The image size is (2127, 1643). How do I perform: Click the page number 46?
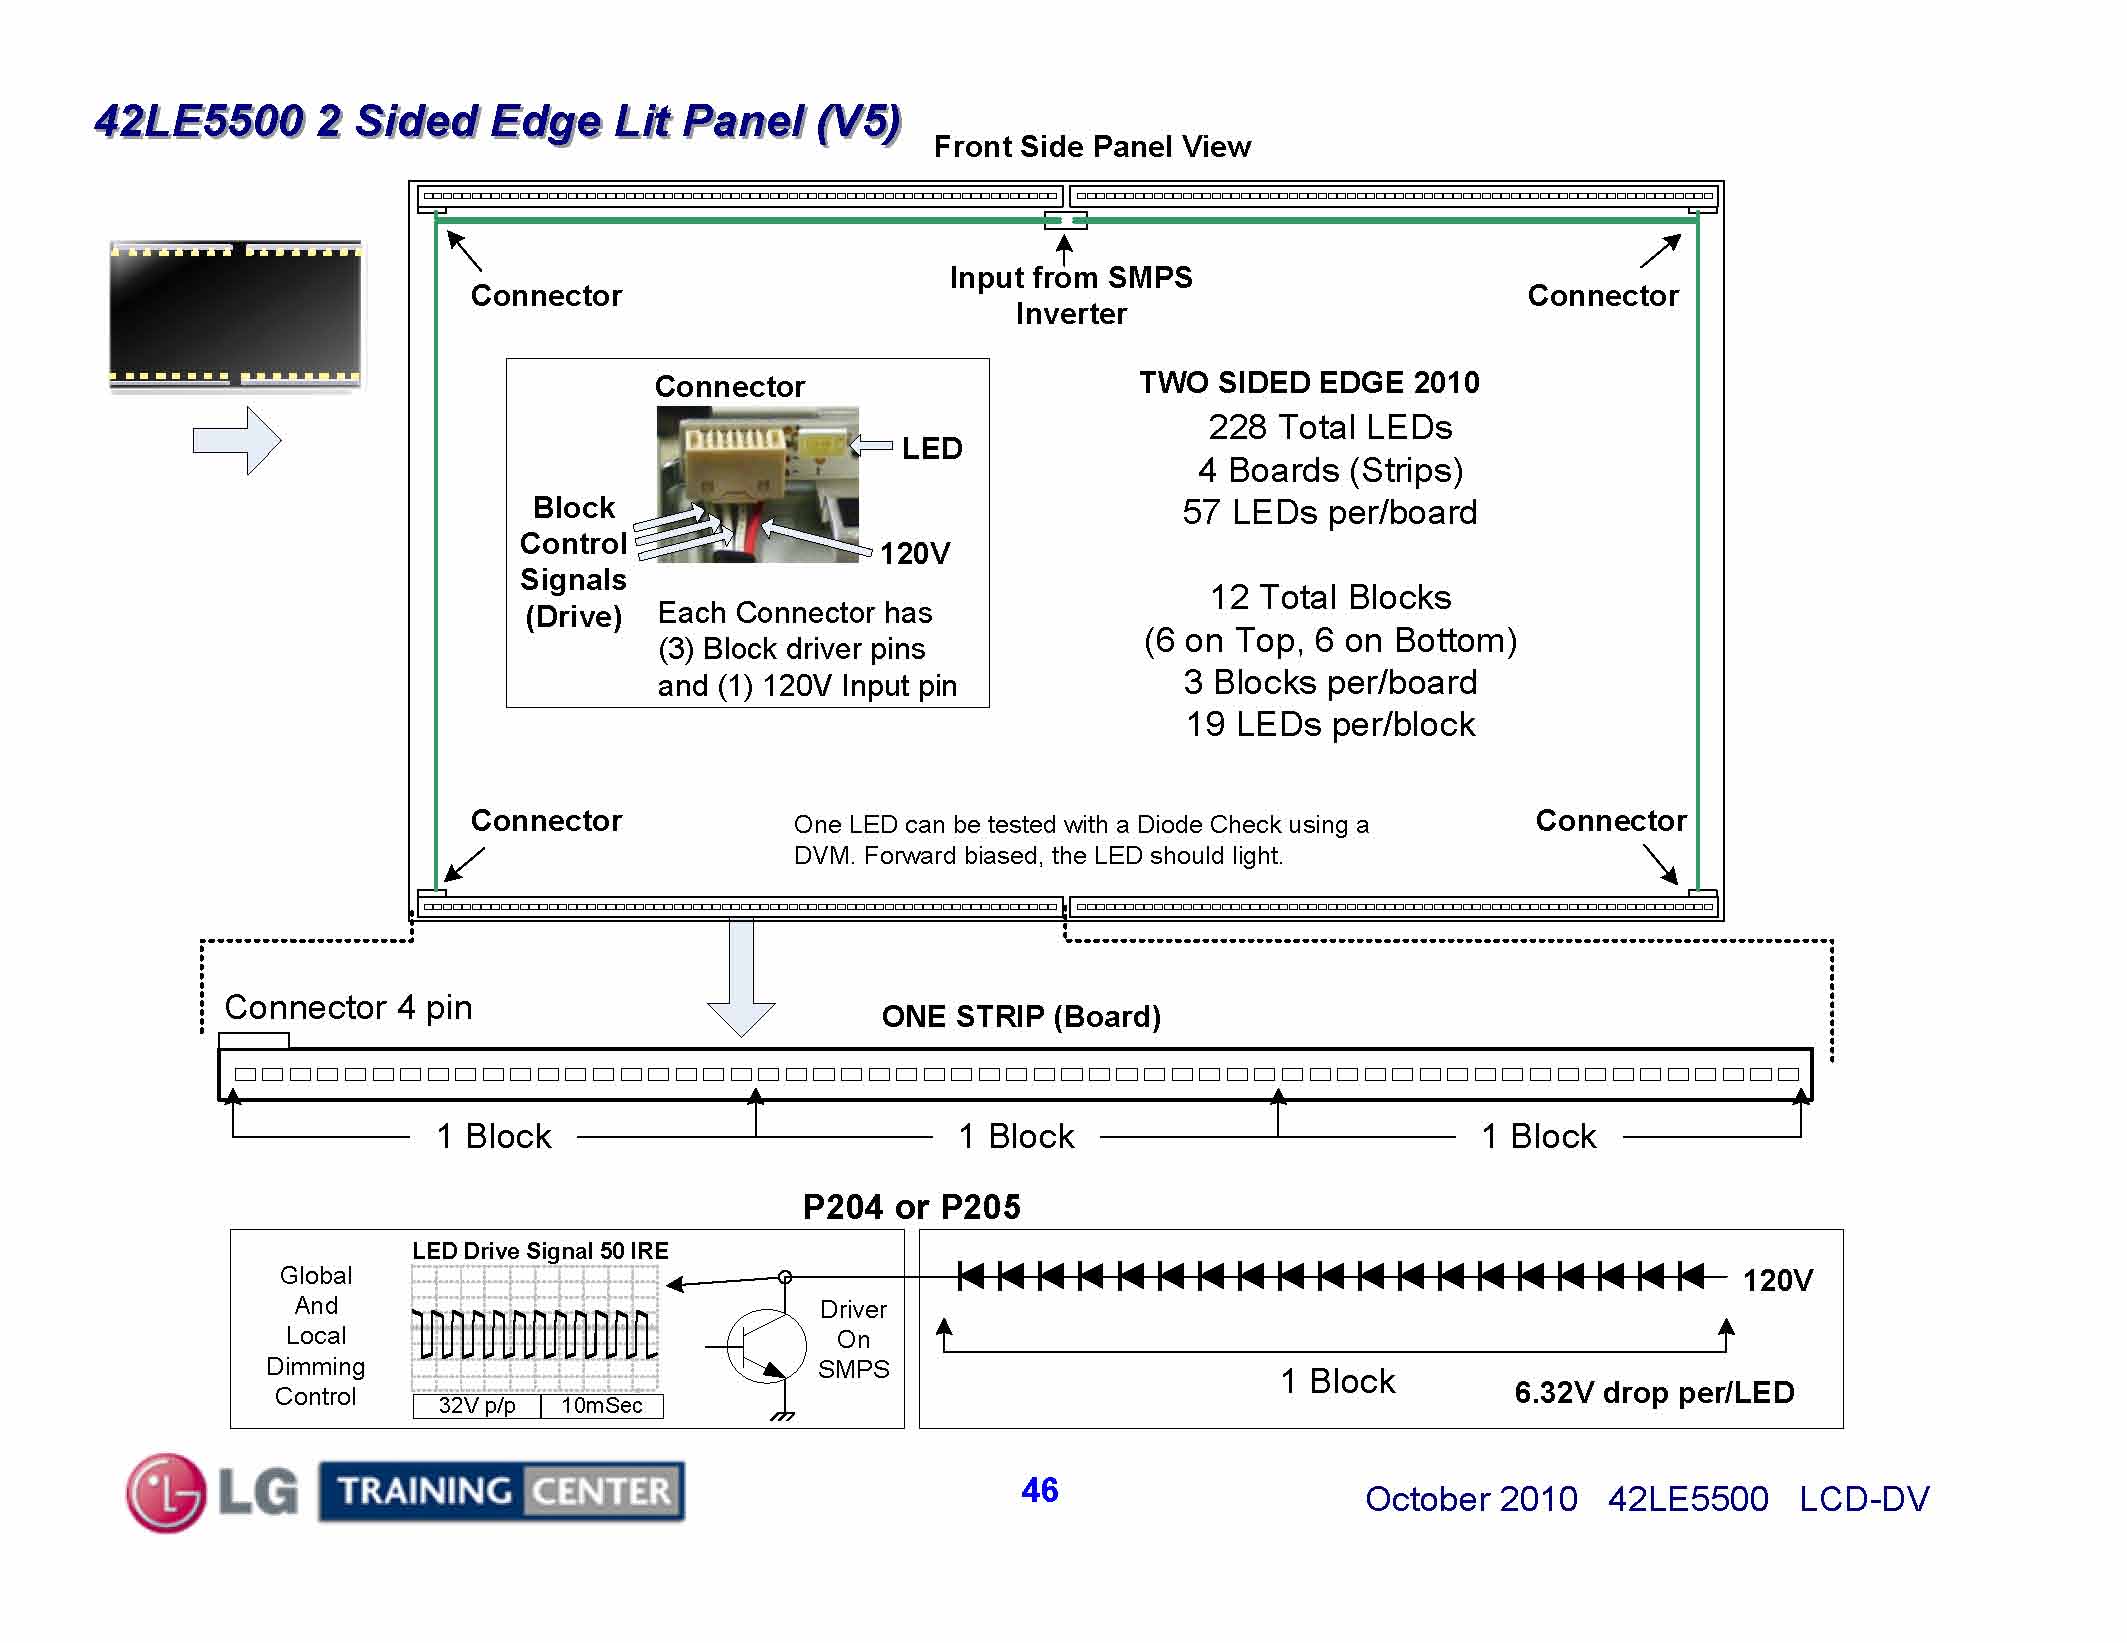point(1040,1490)
